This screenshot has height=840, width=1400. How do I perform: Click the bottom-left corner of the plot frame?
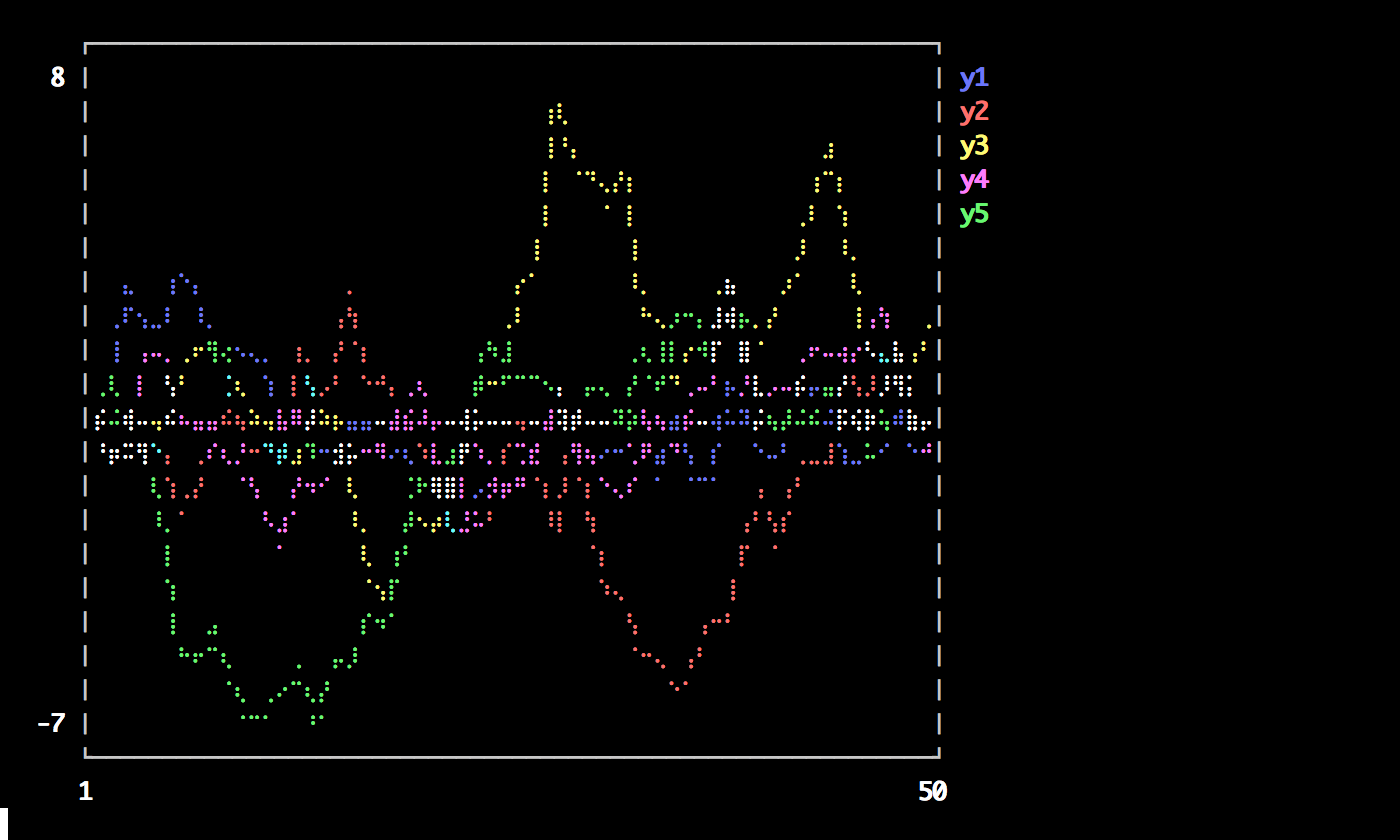point(86,756)
